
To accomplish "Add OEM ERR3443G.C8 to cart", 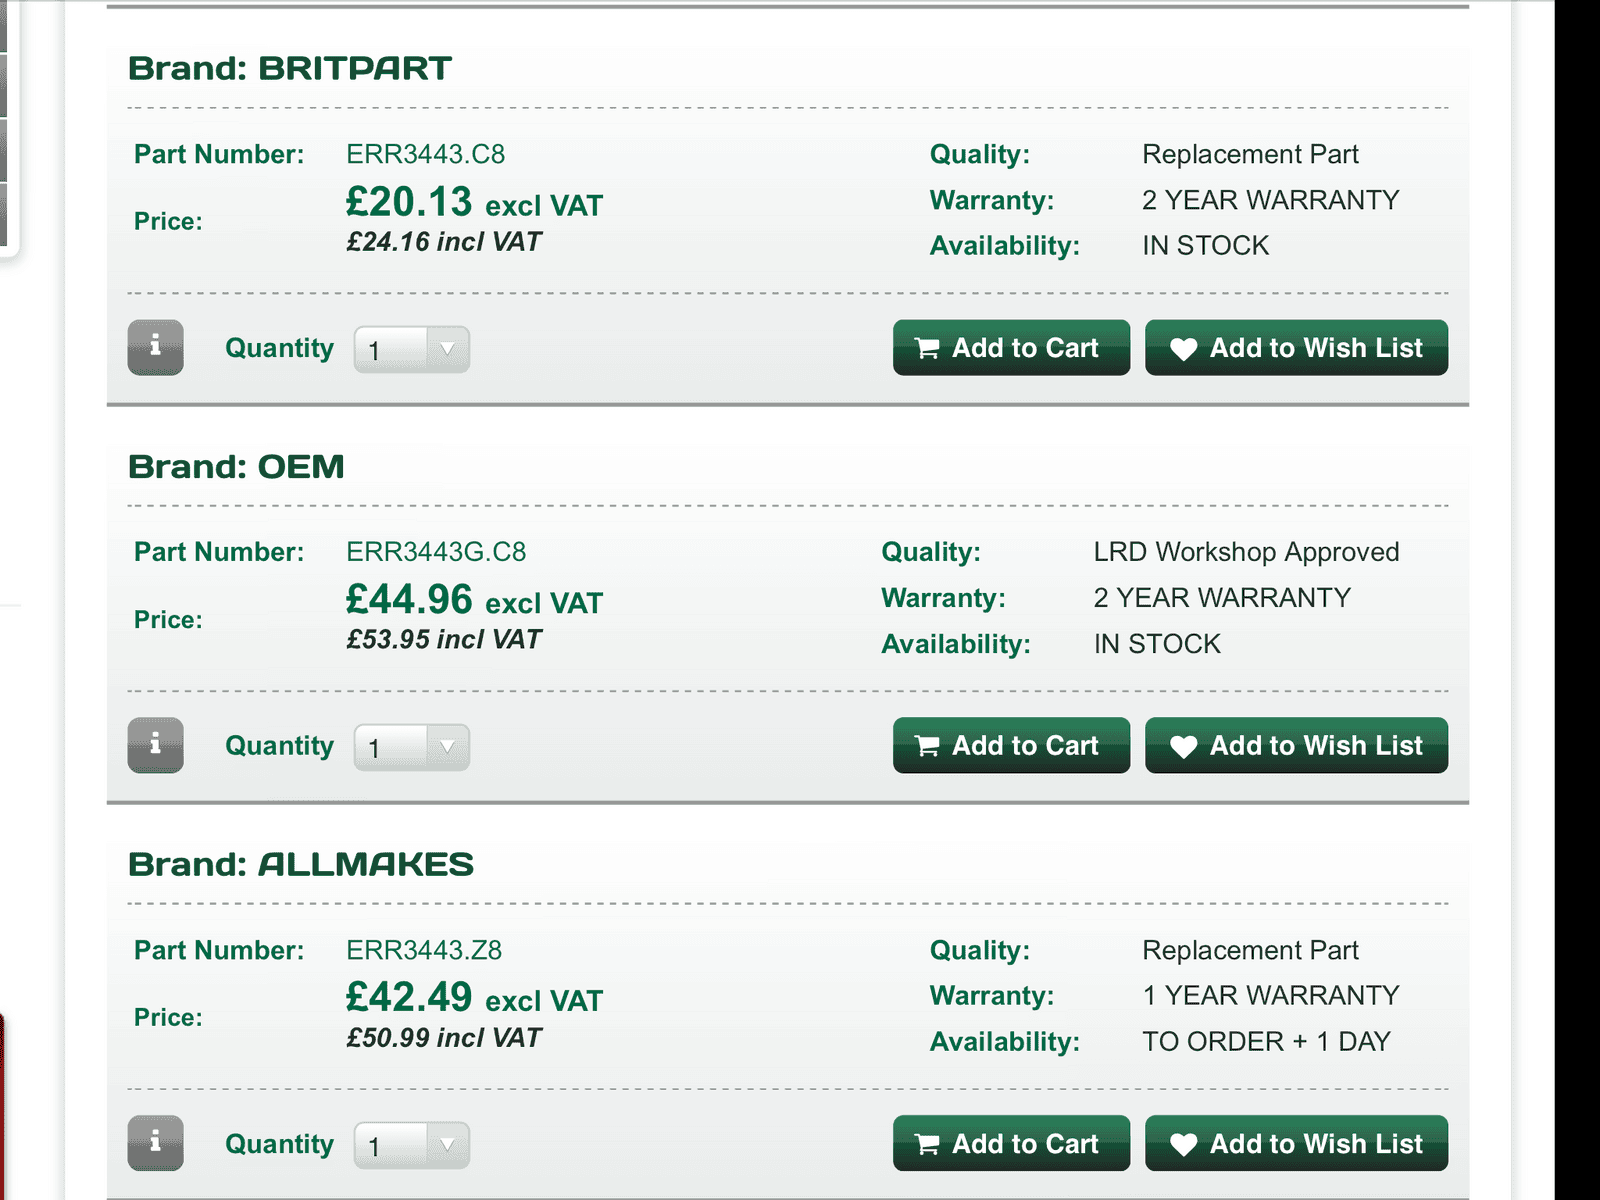I will click(x=1011, y=745).
